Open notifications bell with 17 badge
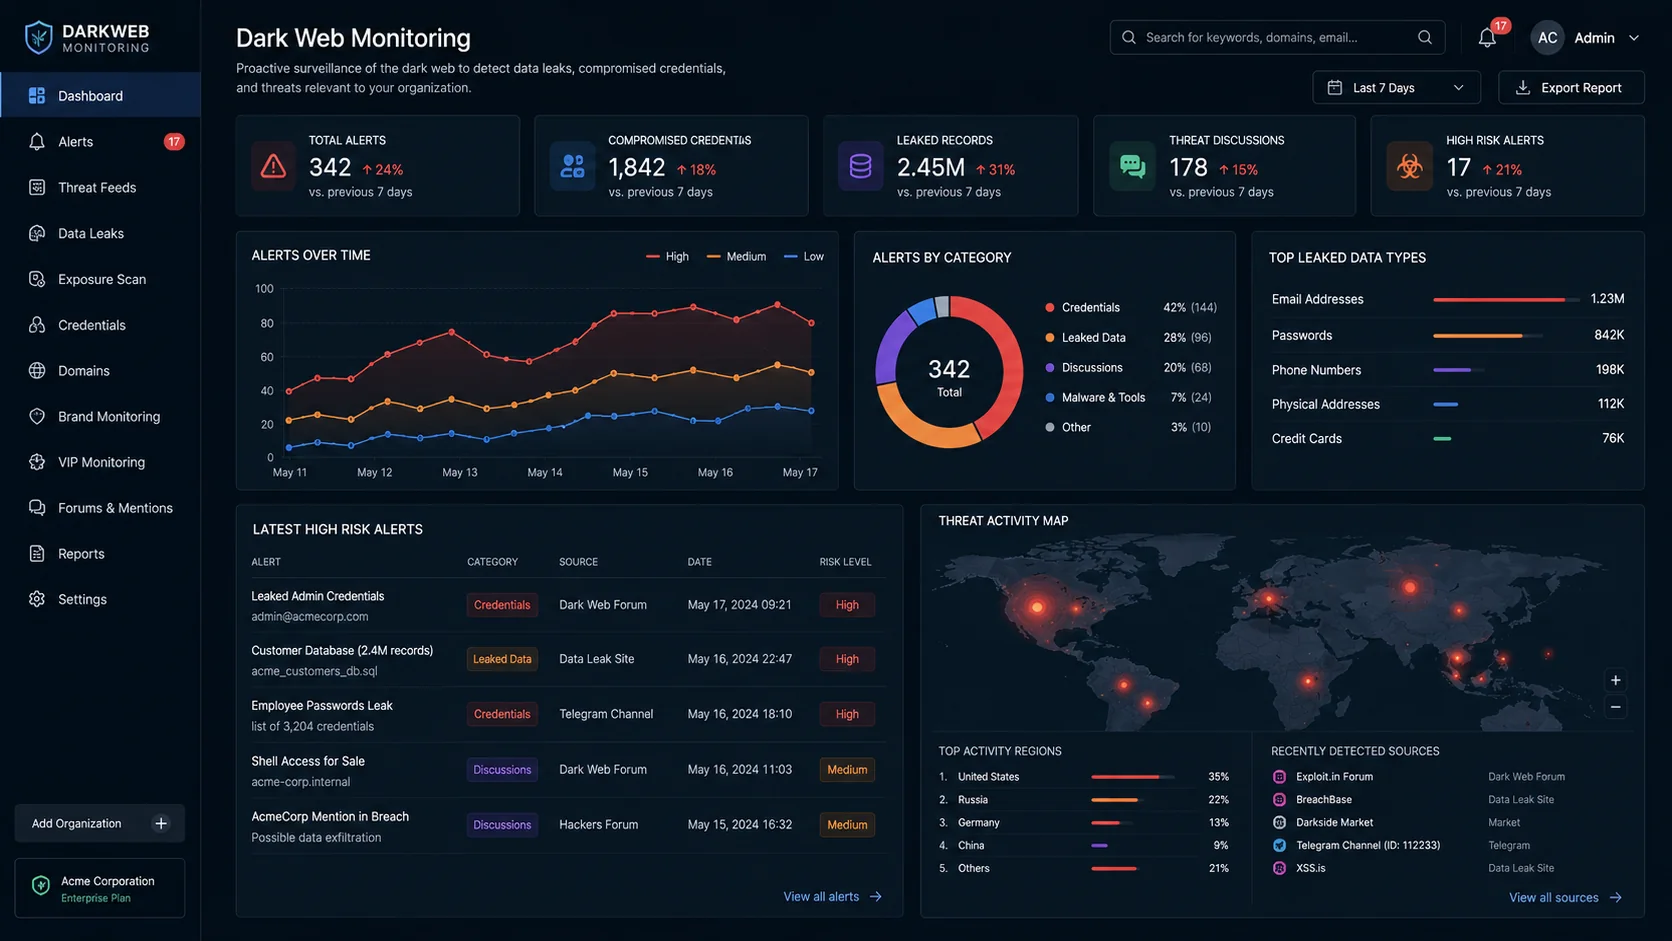This screenshot has height=941, width=1672. click(x=1487, y=37)
